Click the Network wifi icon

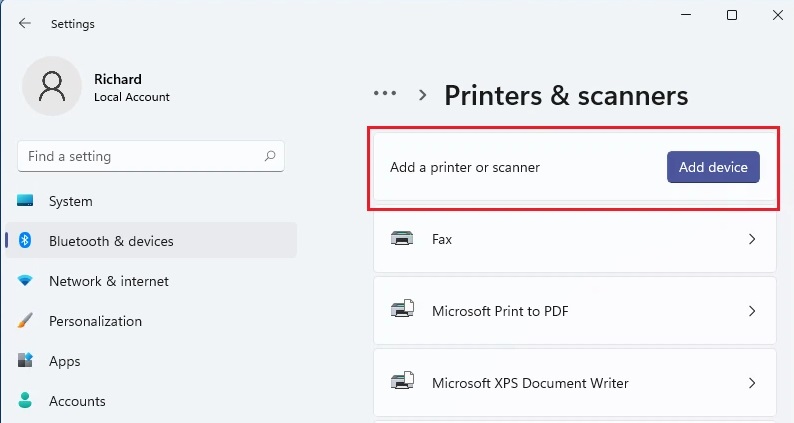[x=26, y=281]
